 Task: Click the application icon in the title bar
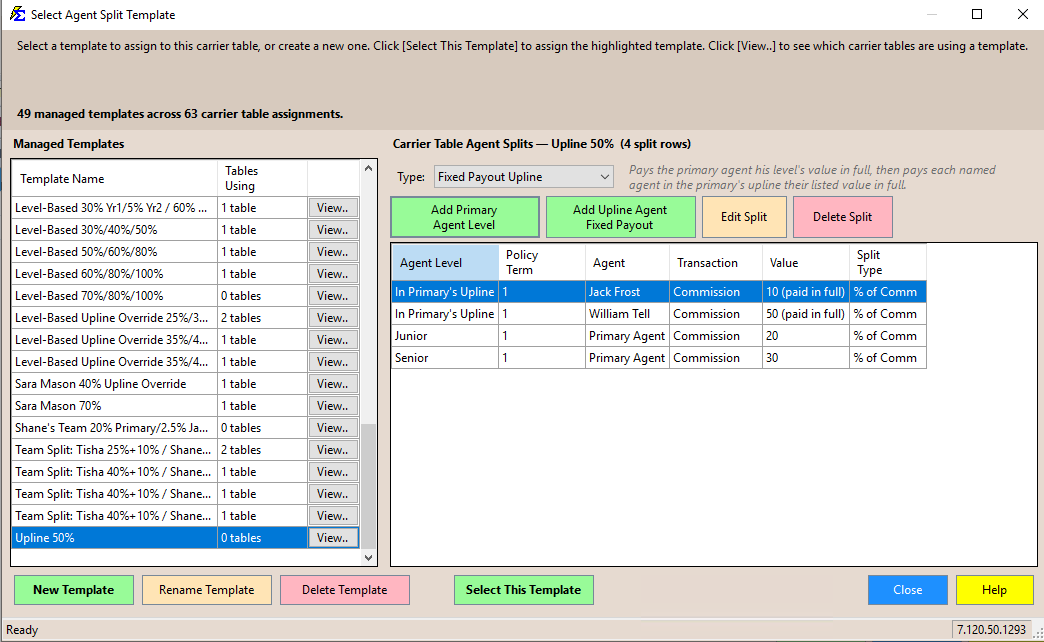pos(17,14)
